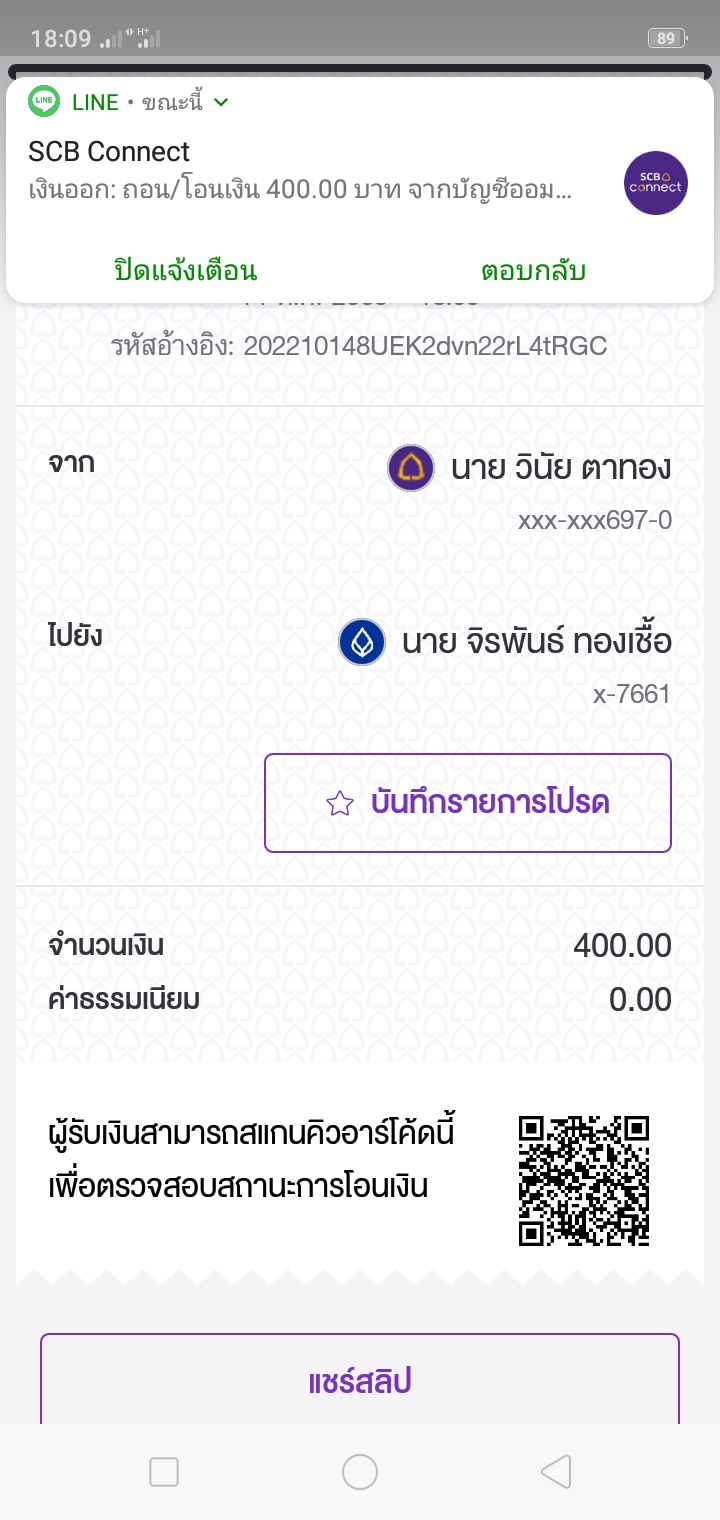Tap the signal strength icons in status bar
Image resolution: width=720 pixels, height=1520 pixels.
(131, 39)
